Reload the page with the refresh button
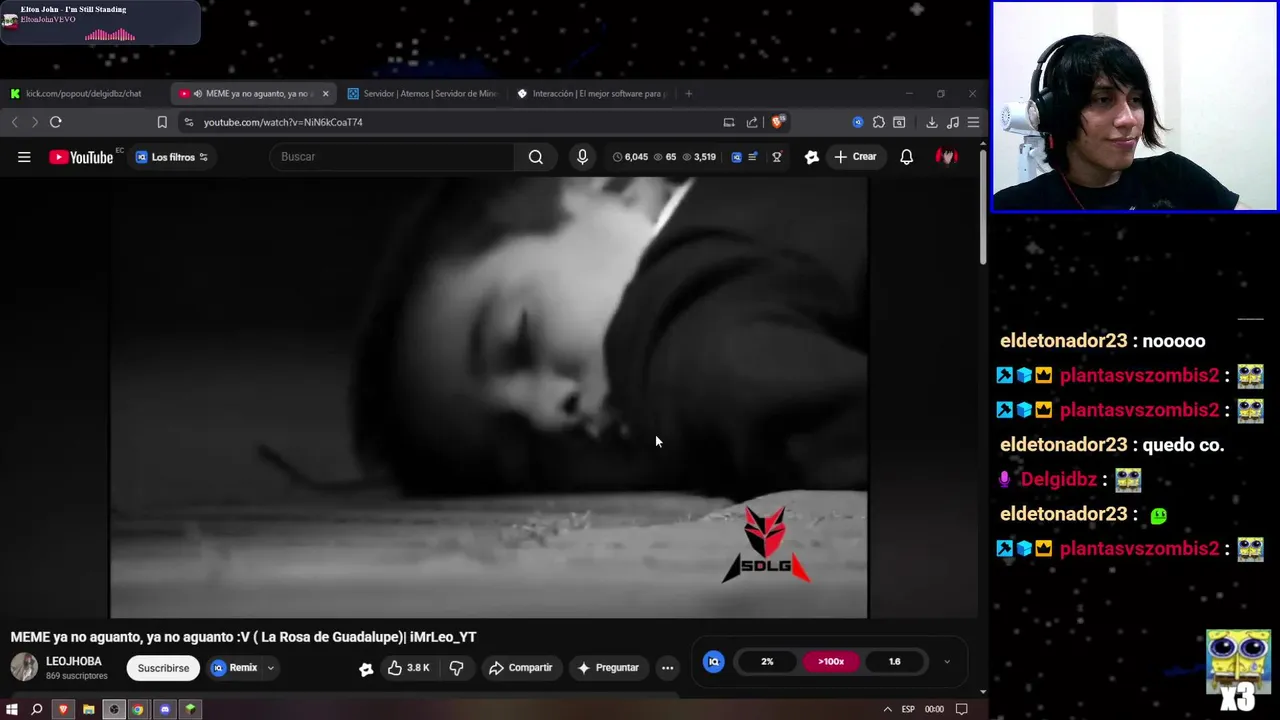This screenshot has height=720, width=1280. [56, 122]
